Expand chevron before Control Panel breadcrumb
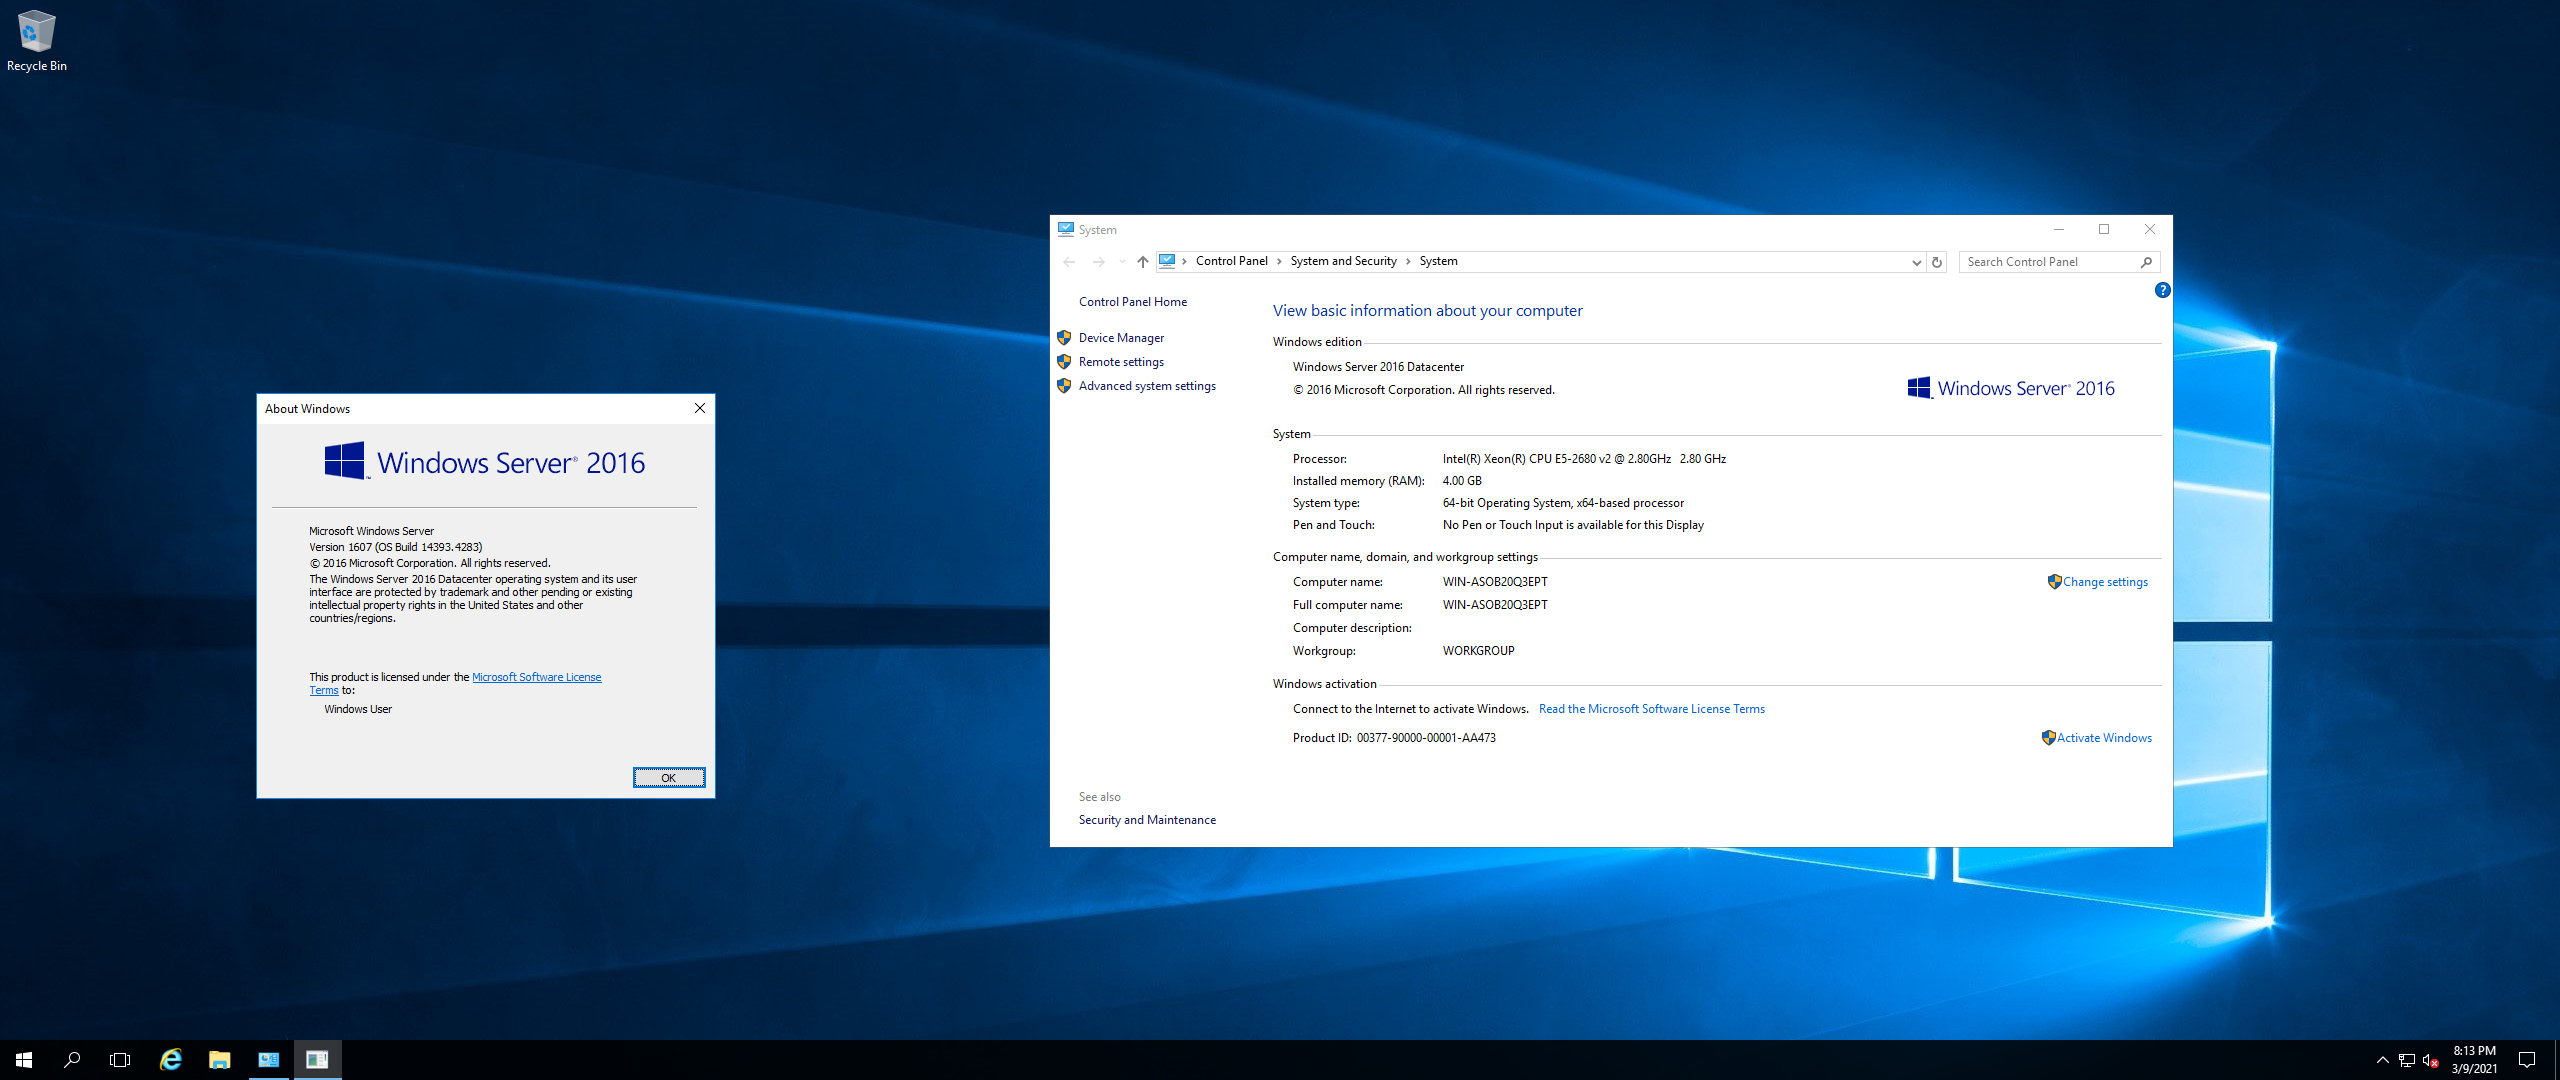Image resolution: width=2560 pixels, height=1080 pixels. tap(1185, 261)
